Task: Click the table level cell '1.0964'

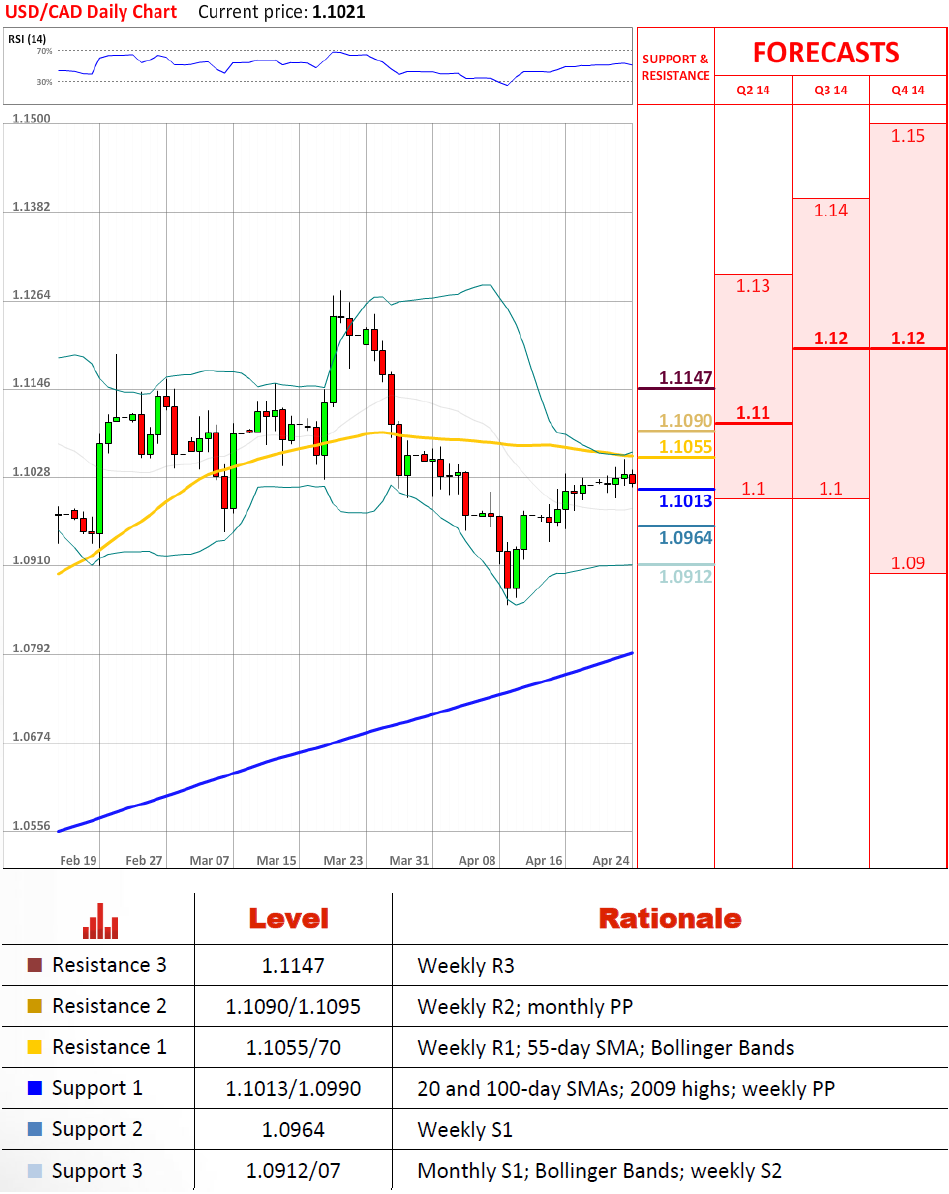Action: tap(293, 1130)
